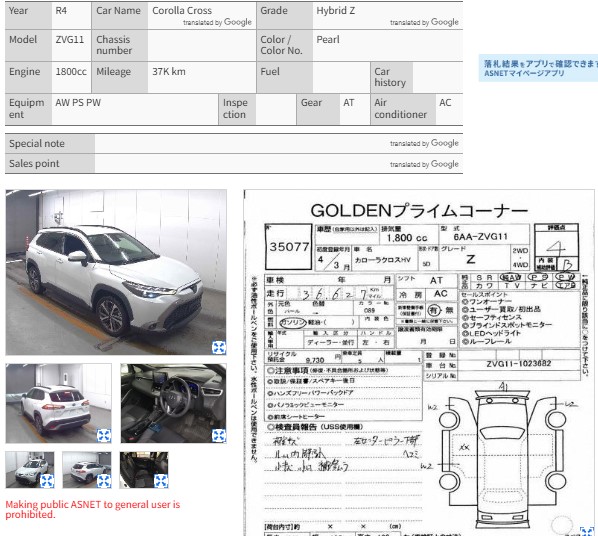Open the rear view car thumbnail
The height and width of the screenshot is (536, 598).
click(59, 403)
